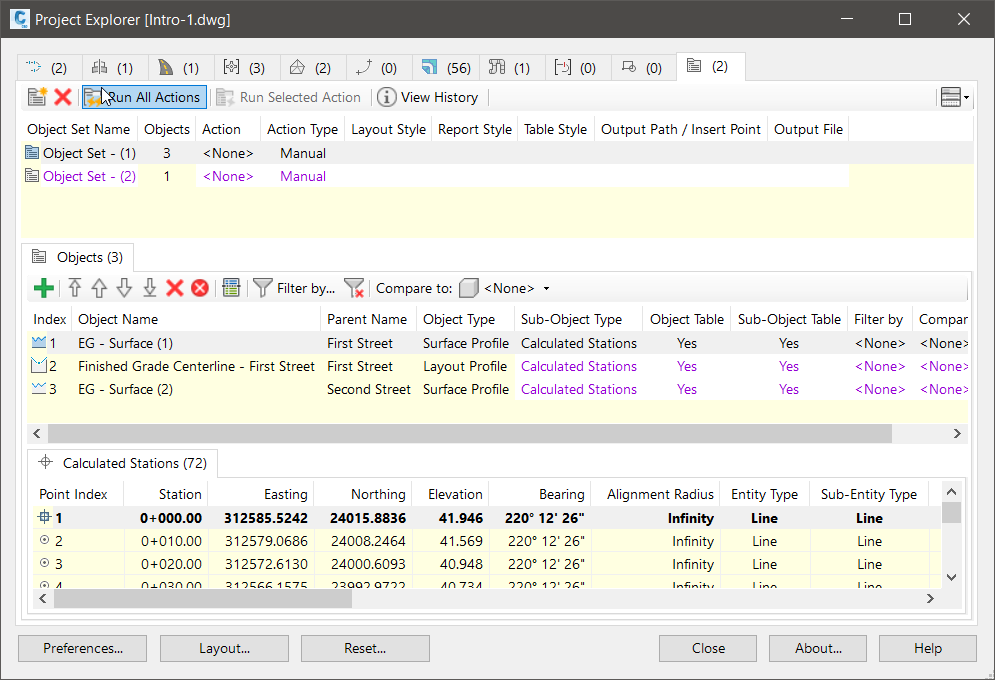
Task: Click the Preferences button
Action: pyautogui.click(x=82, y=648)
